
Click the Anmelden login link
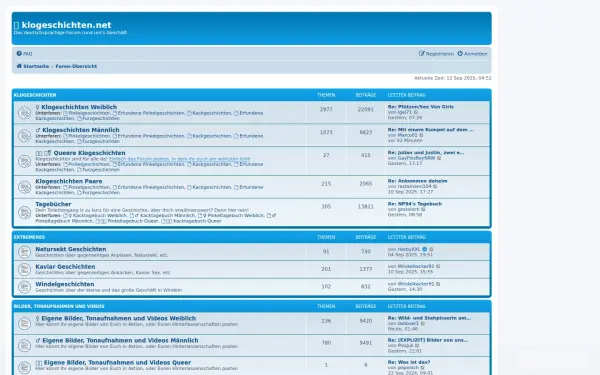472,54
